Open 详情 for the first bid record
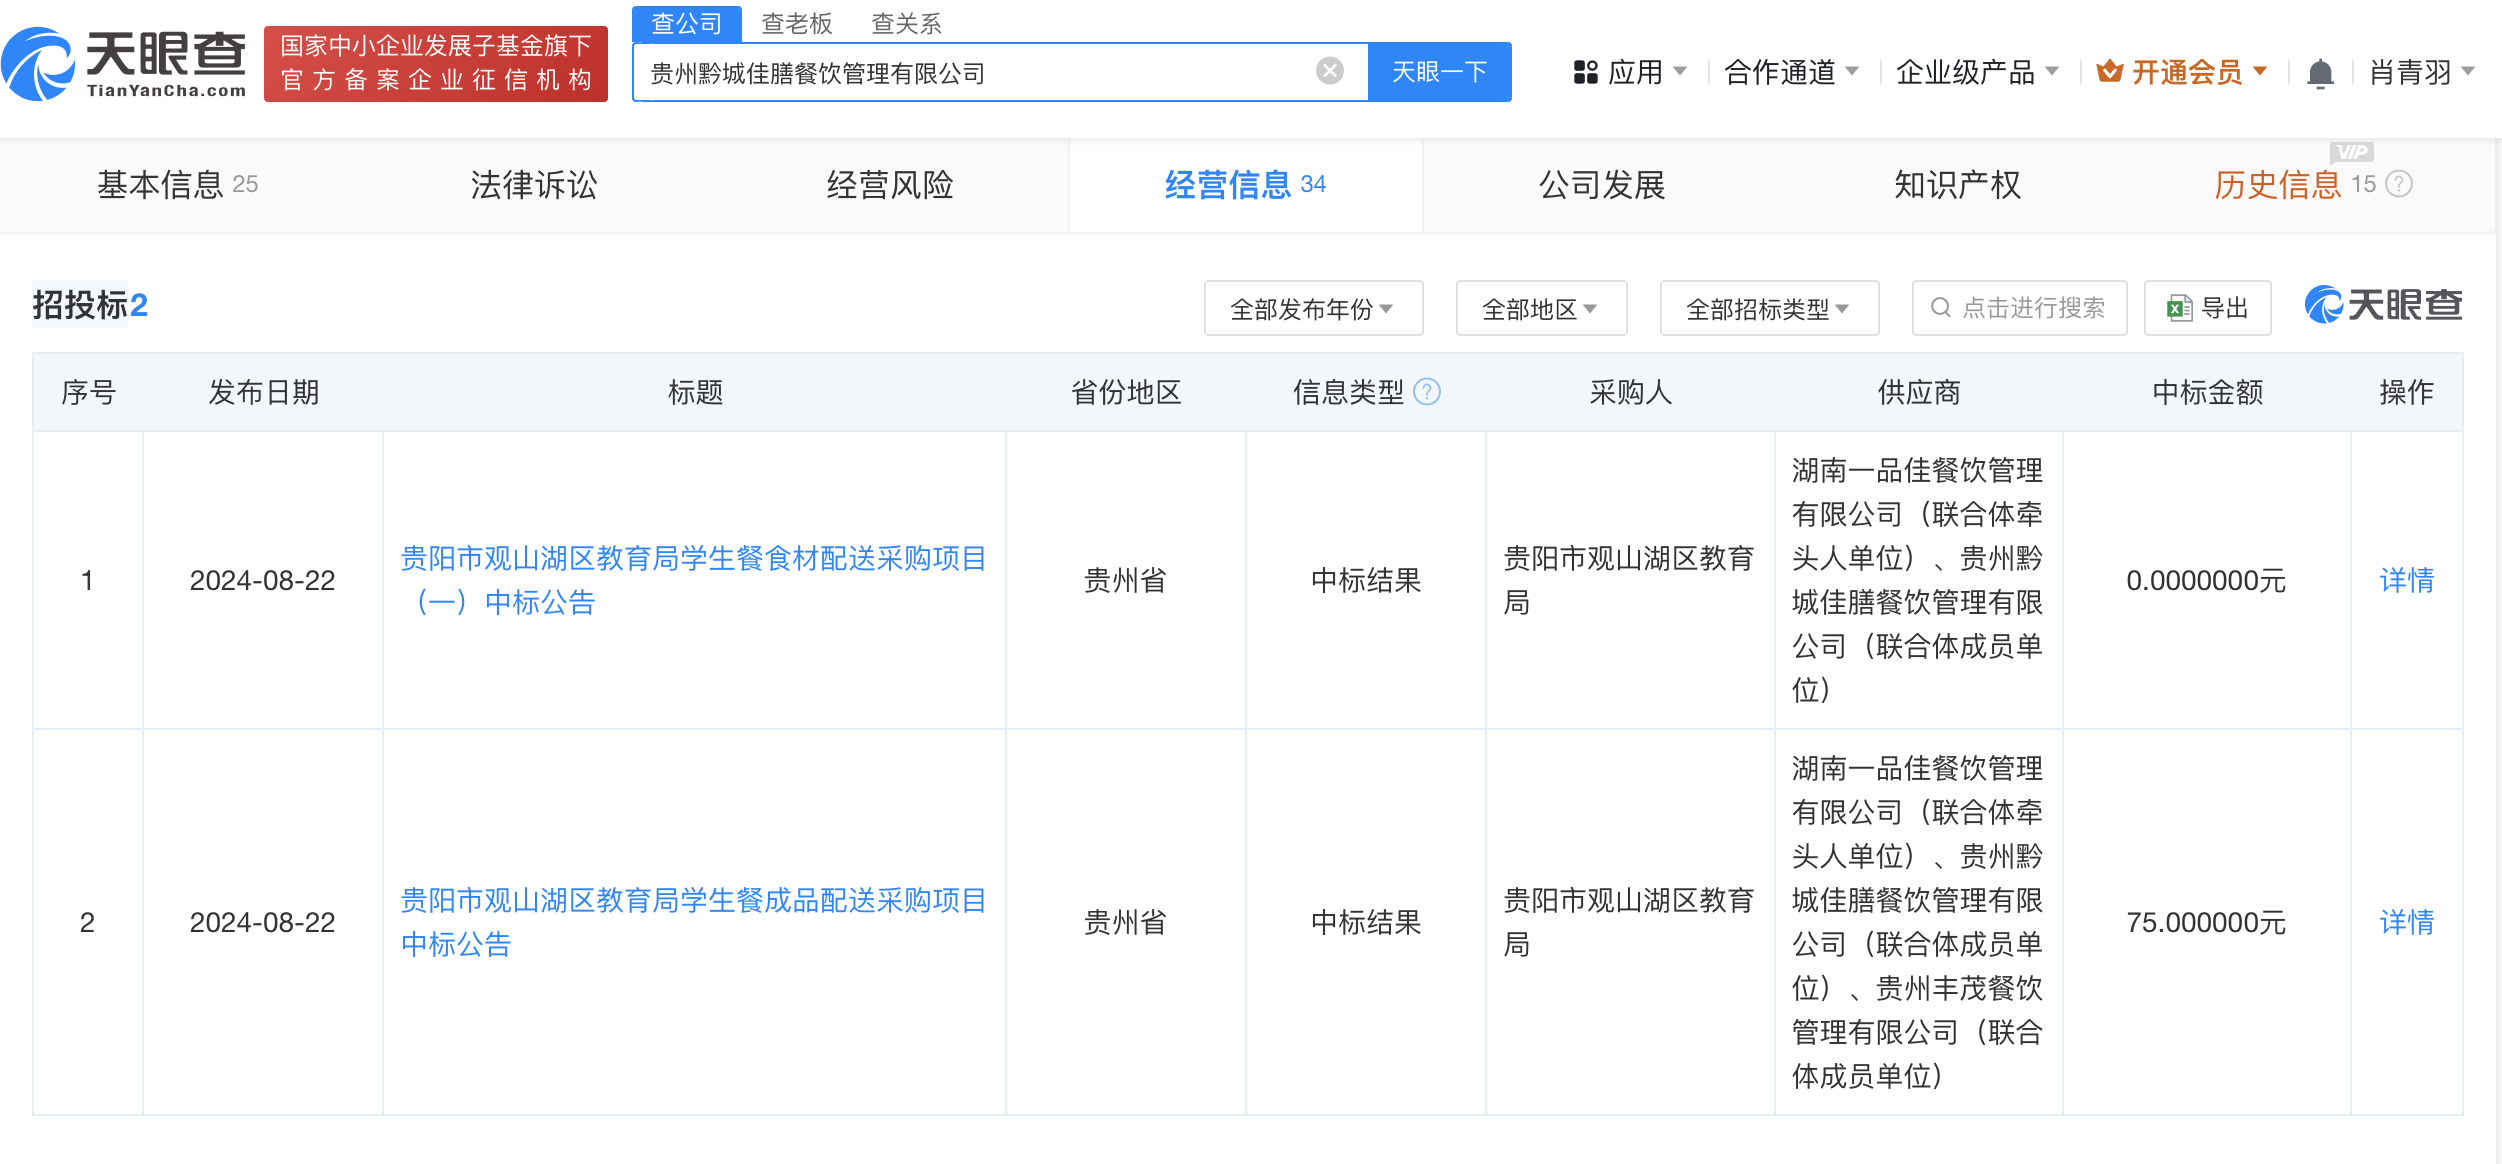The height and width of the screenshot is (1164, 2502). pyautogui.click(x=2406, y=580)
